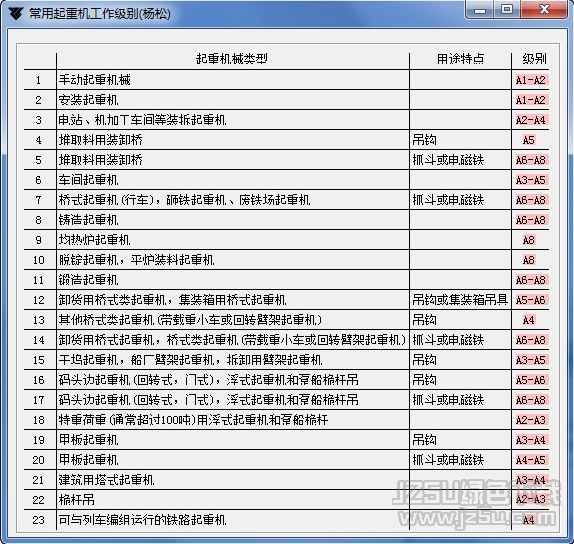The image size is (574, 544).
Task: Click A4 level cell in row 13
Action: tap(529, 320)
